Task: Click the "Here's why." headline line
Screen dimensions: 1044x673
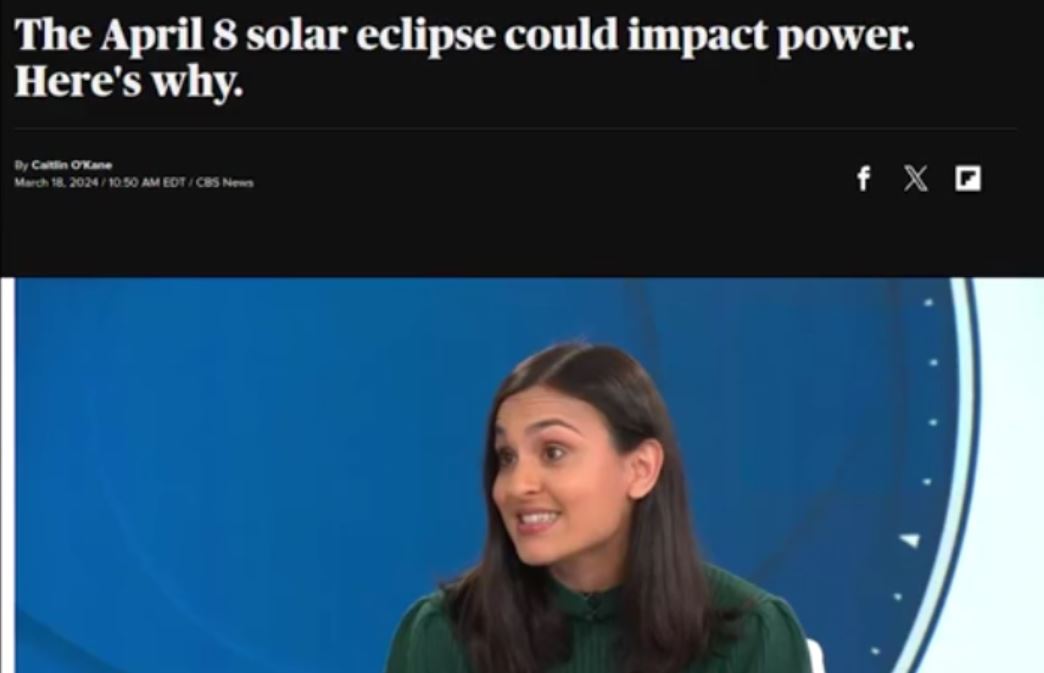Action: [129, 81]
